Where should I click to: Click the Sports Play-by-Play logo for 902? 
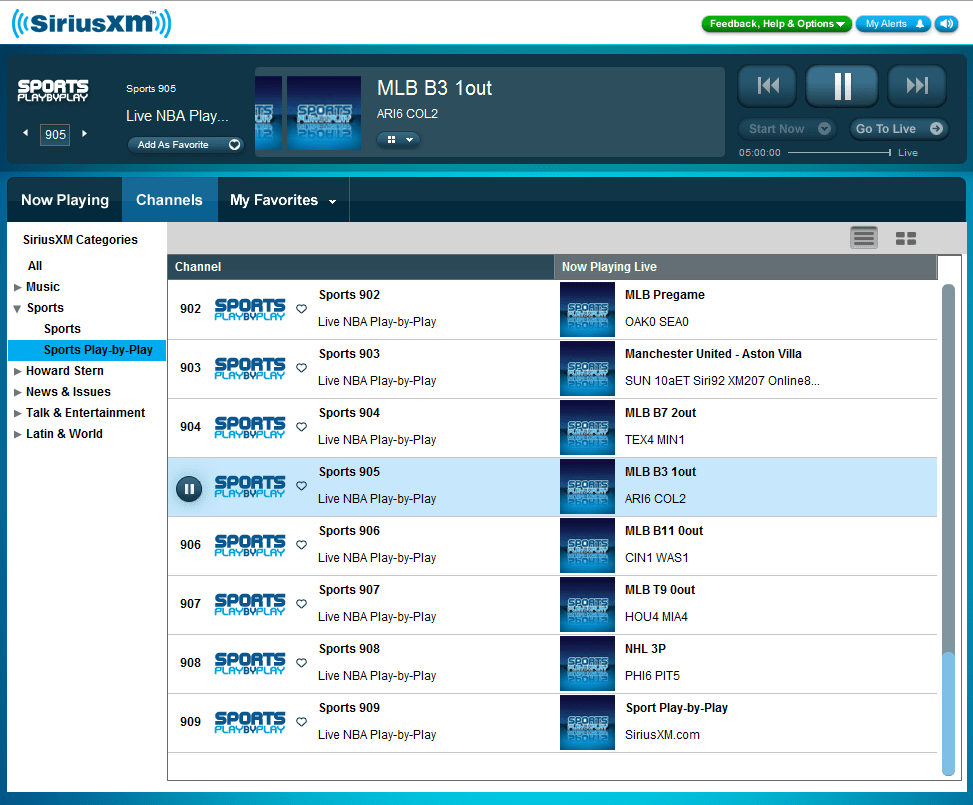[250, 309]
